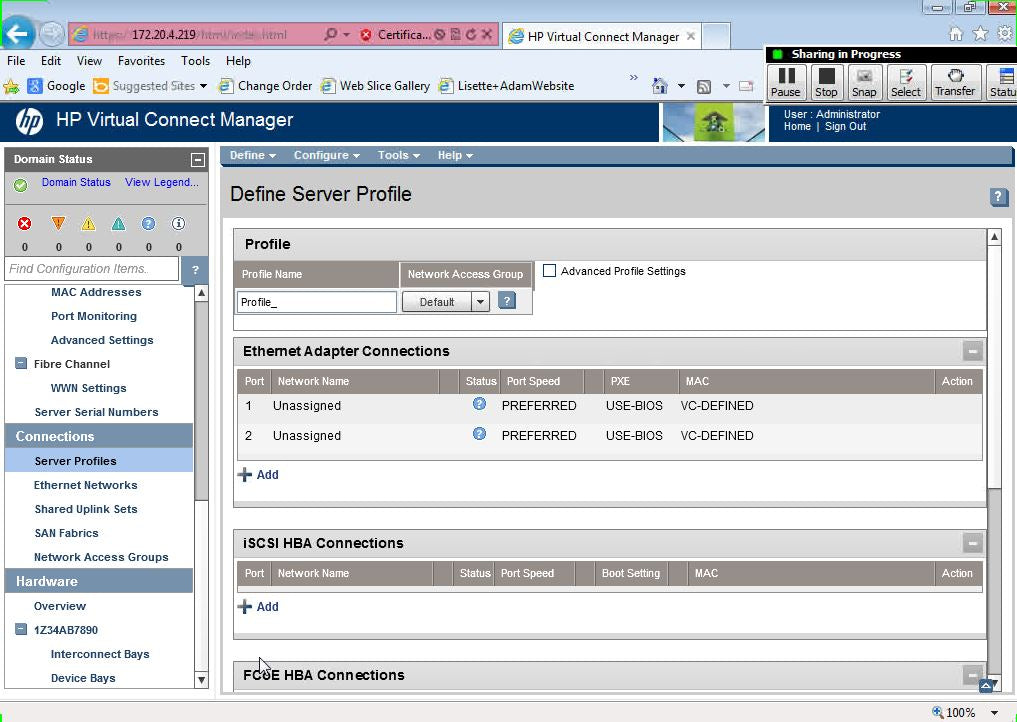Open Suggested Sites dropdown arrow

point(203,86)
